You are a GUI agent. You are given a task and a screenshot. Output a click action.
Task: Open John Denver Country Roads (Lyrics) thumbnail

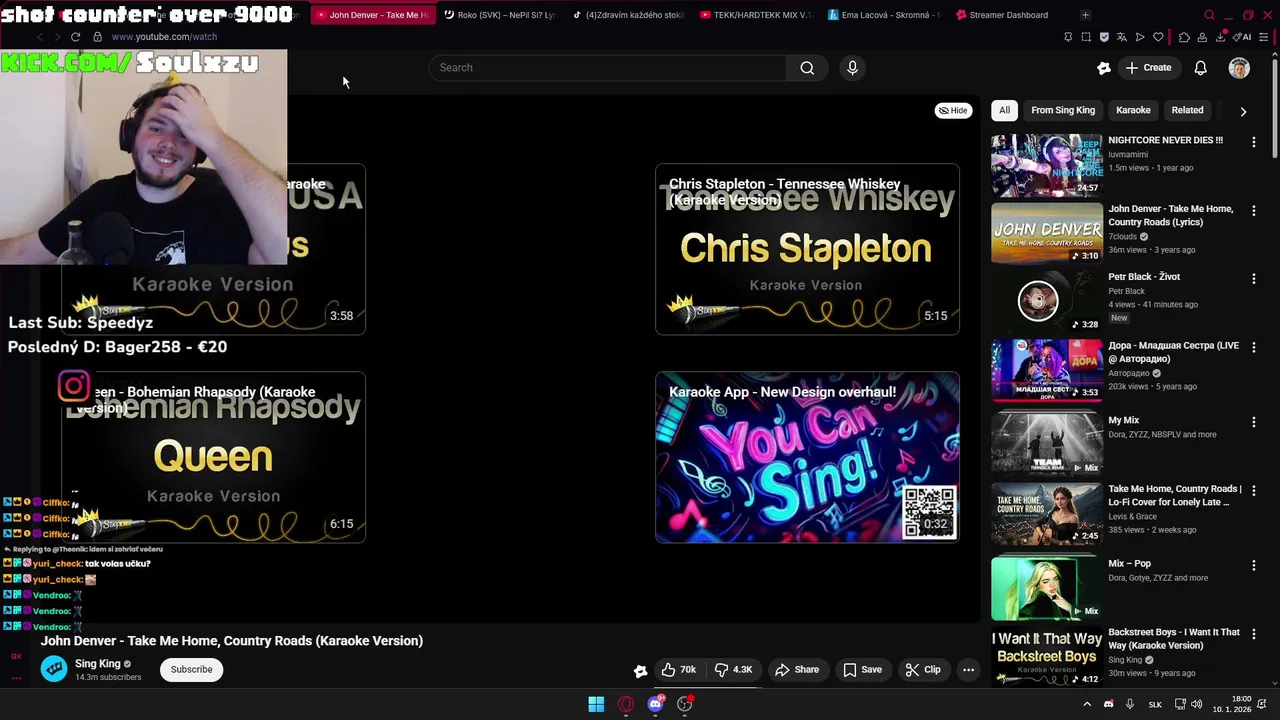[1047, 233]
